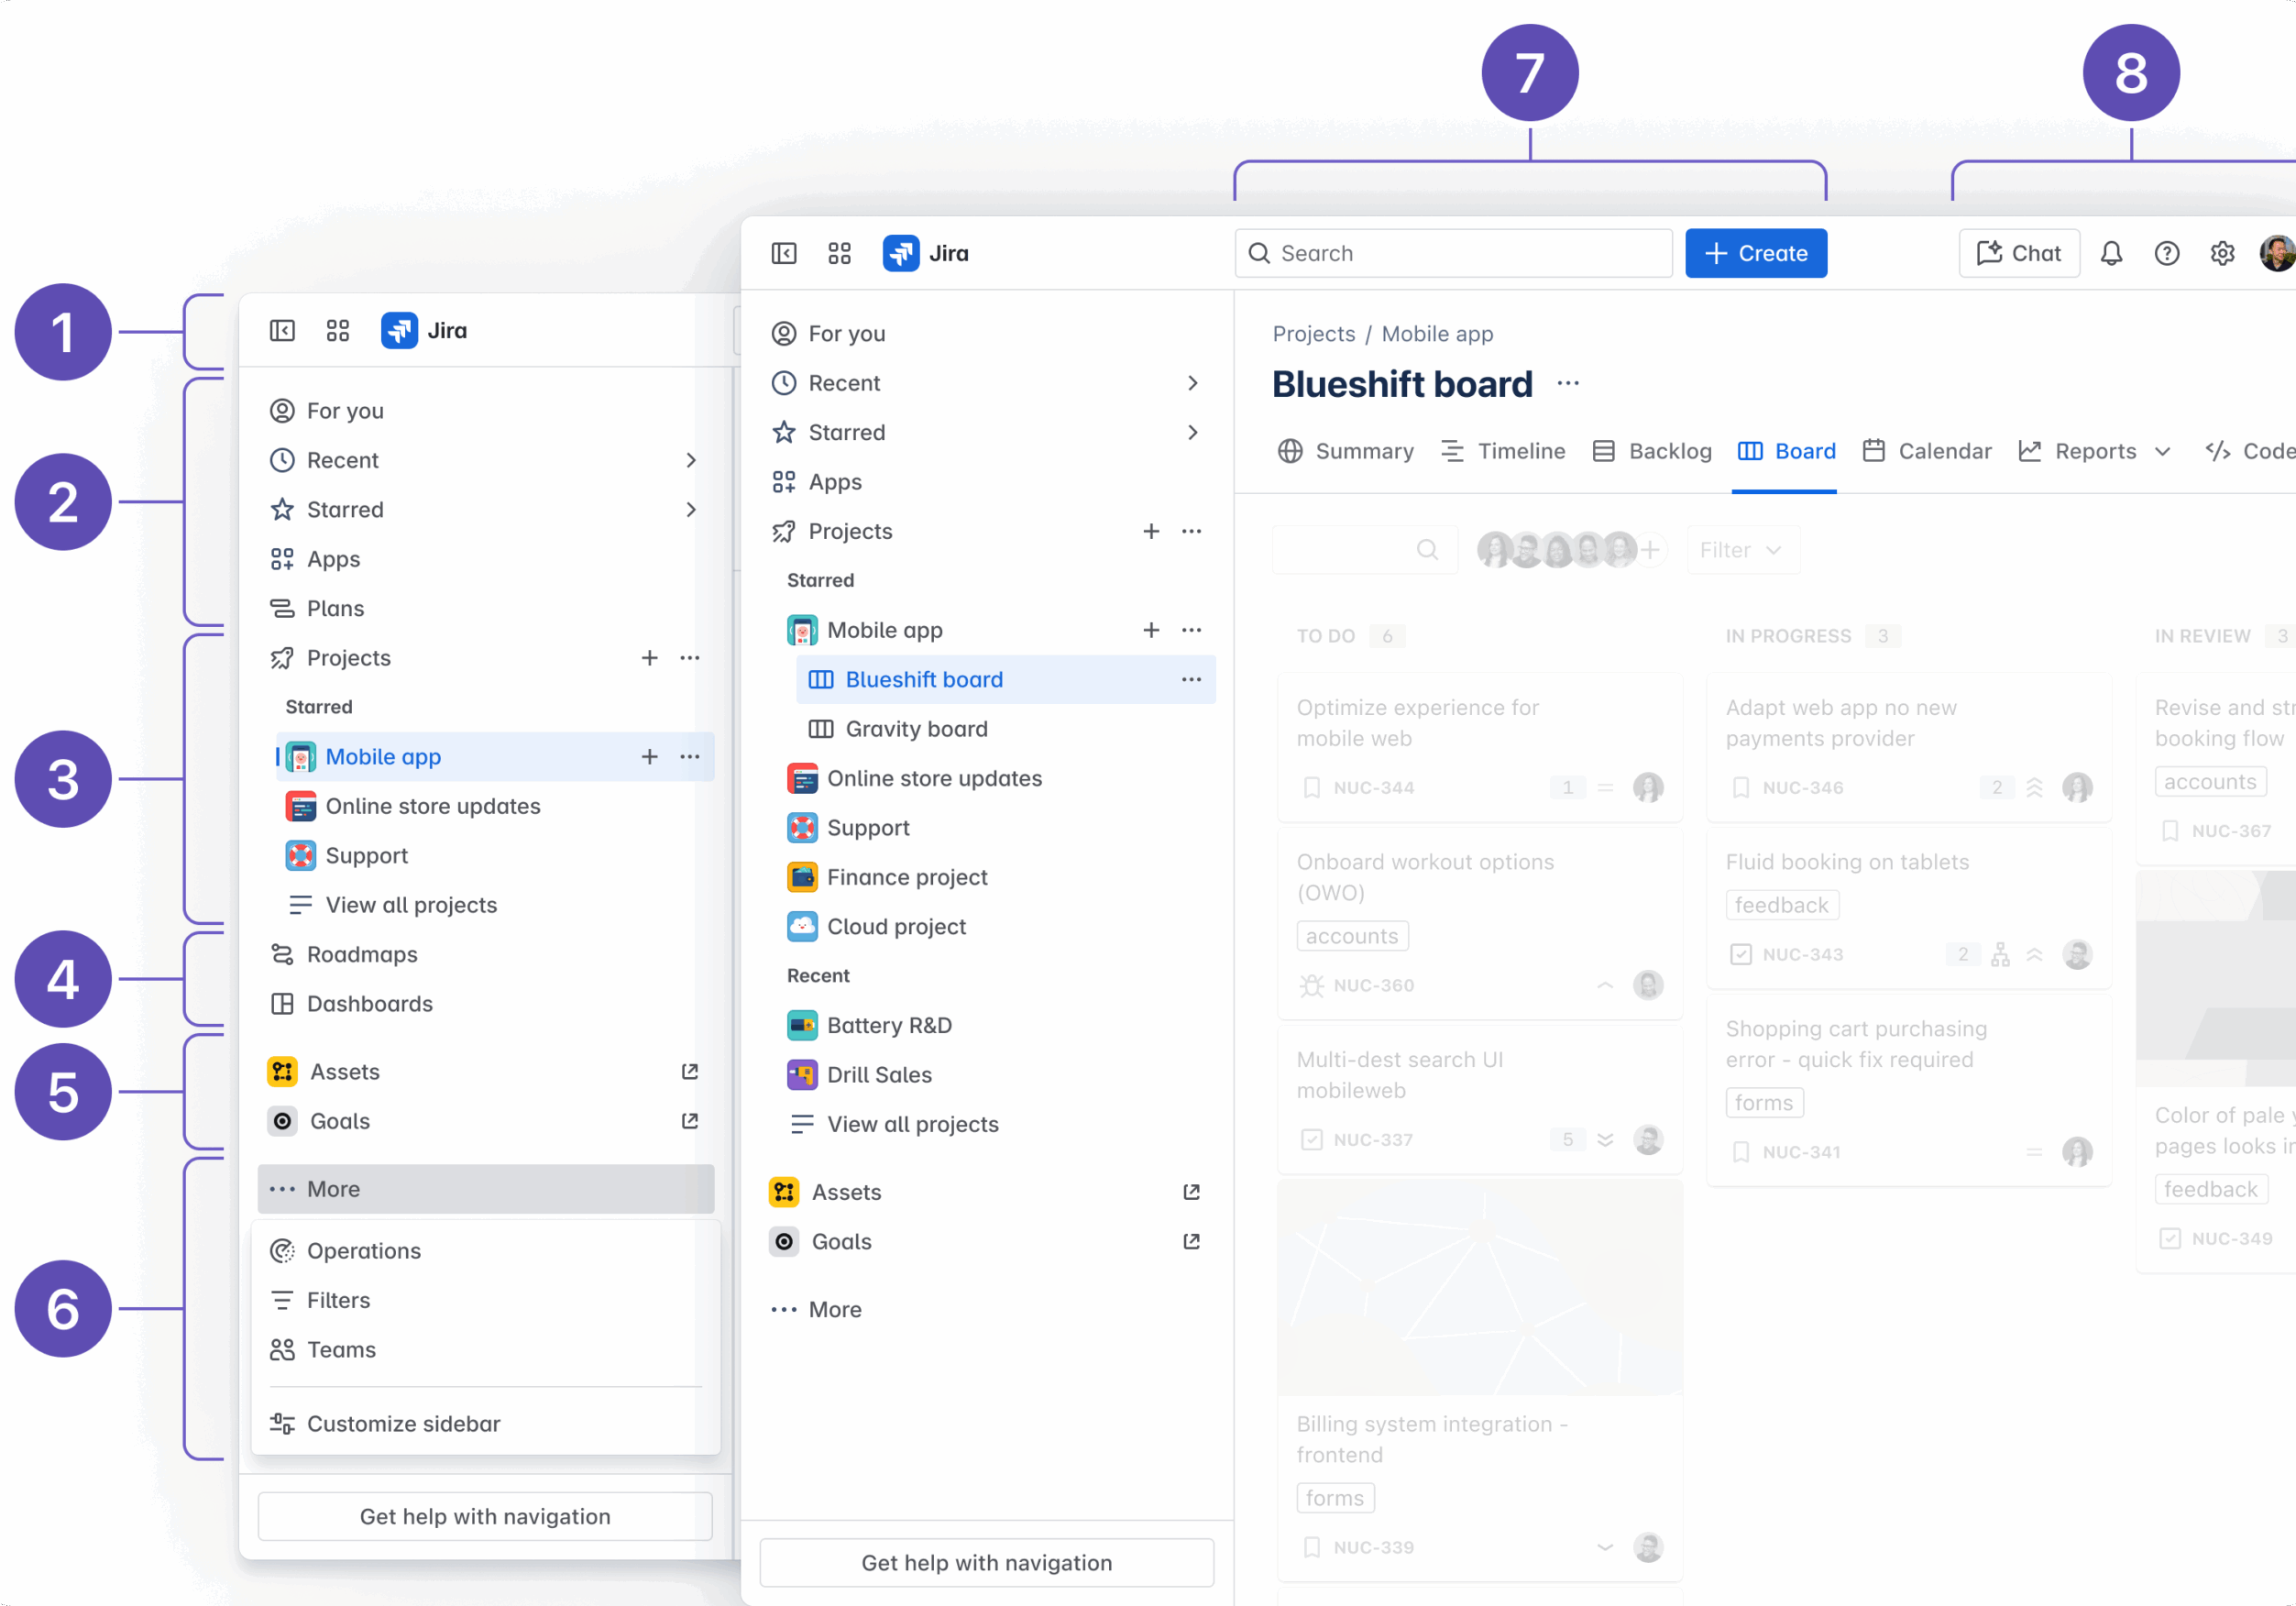Open Projects ellipsis in left panel
The image size is (2296, 1606).
pos(689,658)
